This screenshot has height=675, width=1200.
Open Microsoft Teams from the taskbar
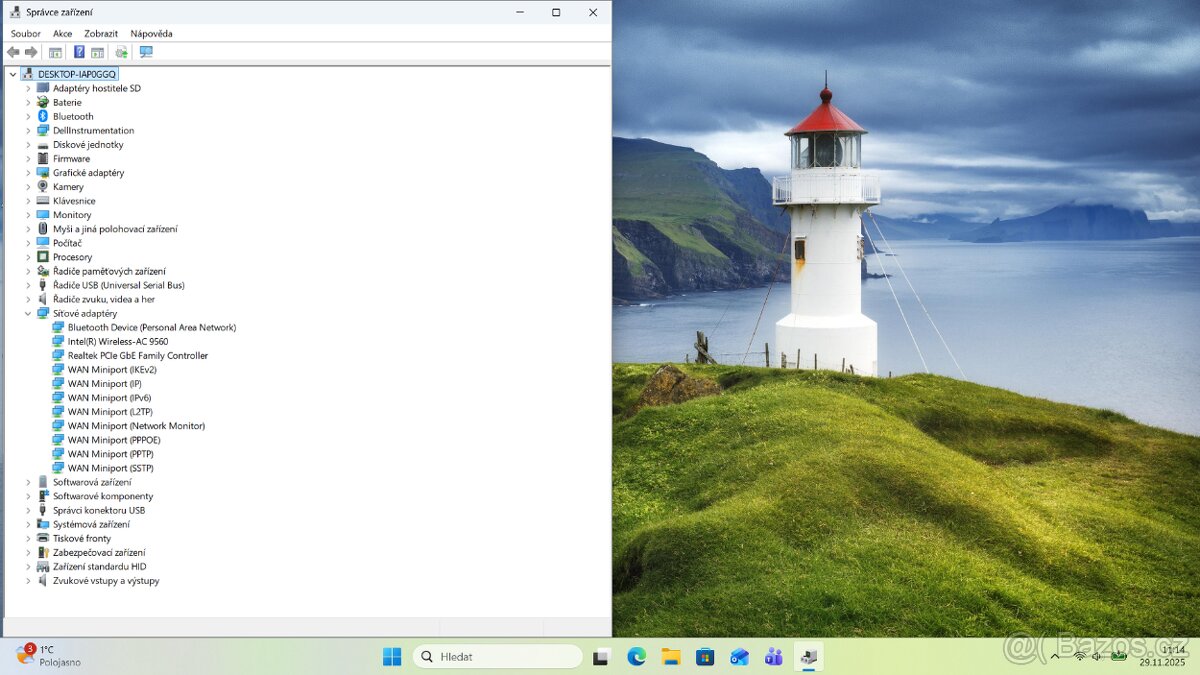click(773, 657)
